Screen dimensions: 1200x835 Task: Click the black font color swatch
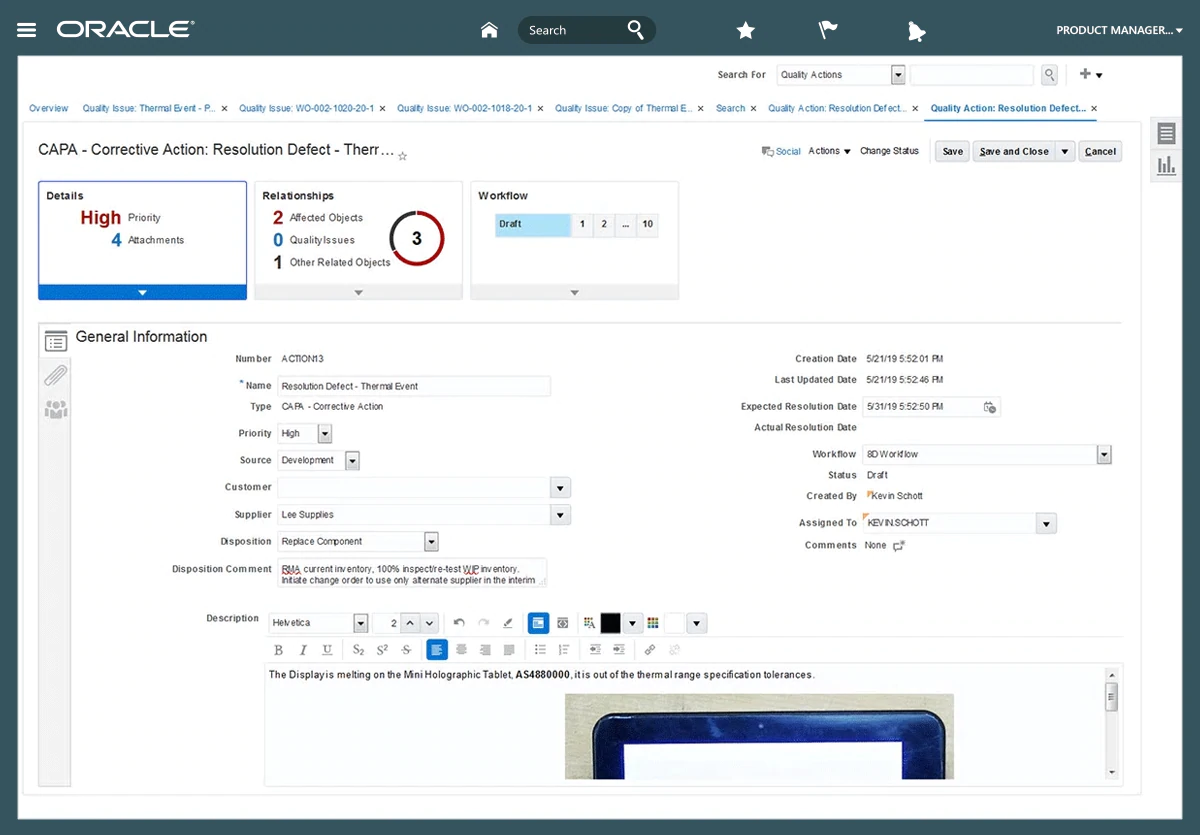[610, 623]
